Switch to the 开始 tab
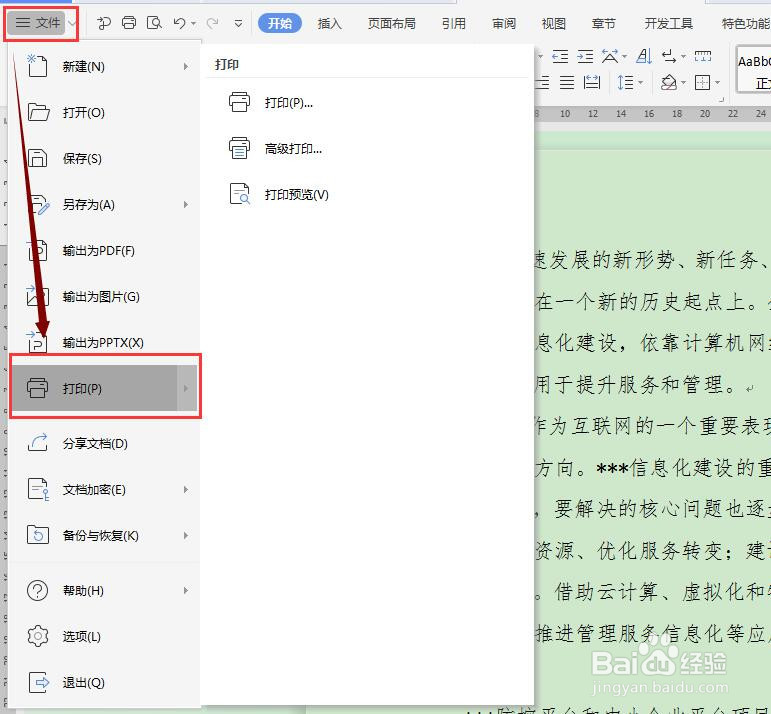The height and width of the screenshot is (714, 771). point(280,23)
